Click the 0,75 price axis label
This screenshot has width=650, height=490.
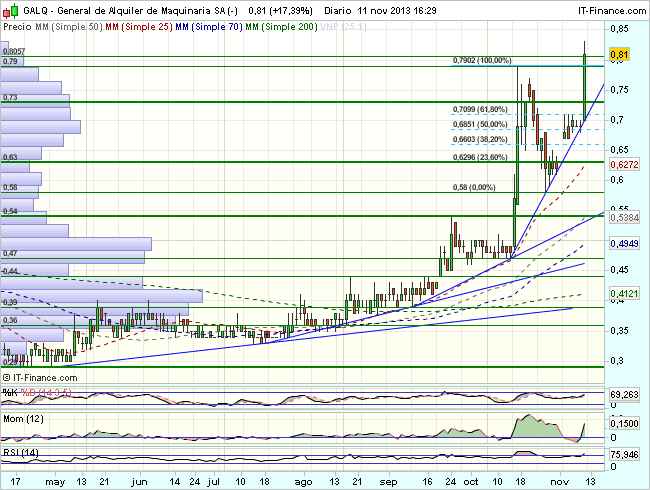[x=619, y=90]
